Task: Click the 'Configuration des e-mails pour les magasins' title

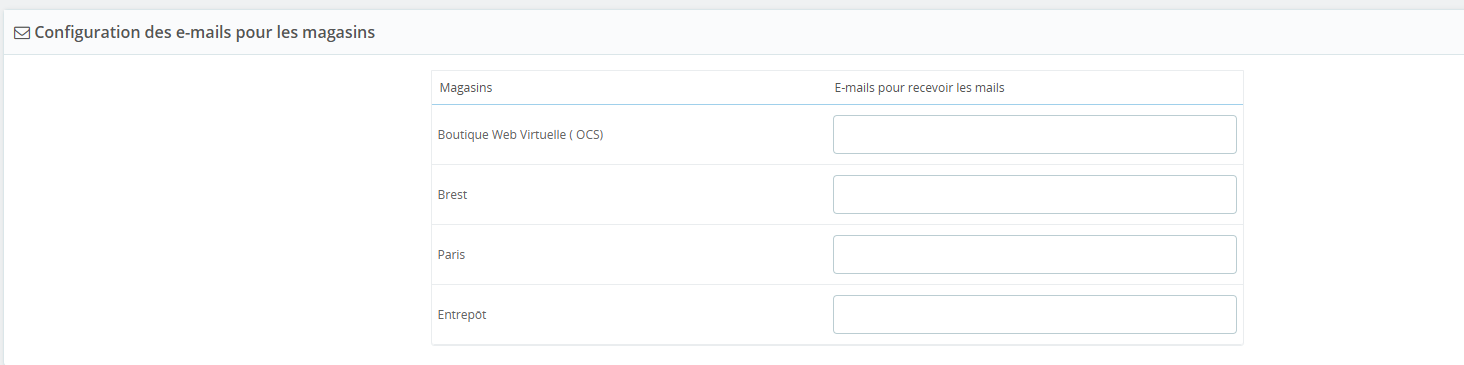Action: click(x=205, y=32)
